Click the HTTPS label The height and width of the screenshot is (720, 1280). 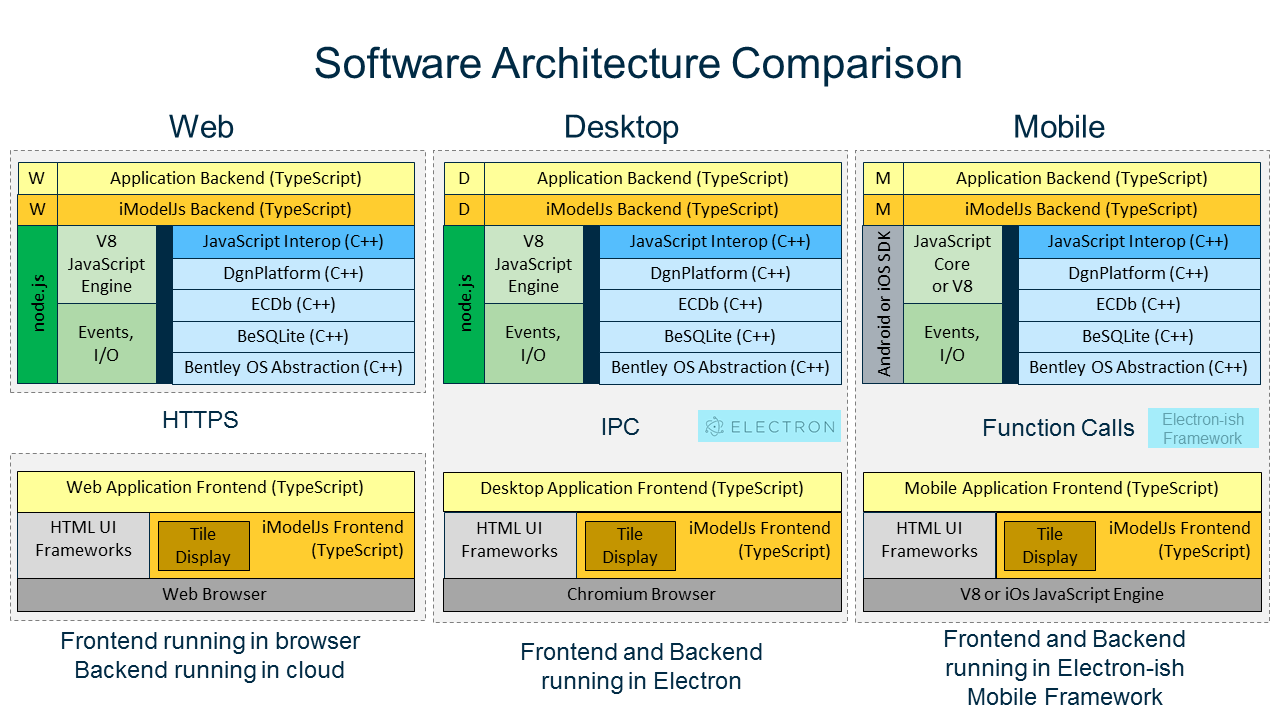click(x=200, y=420)
